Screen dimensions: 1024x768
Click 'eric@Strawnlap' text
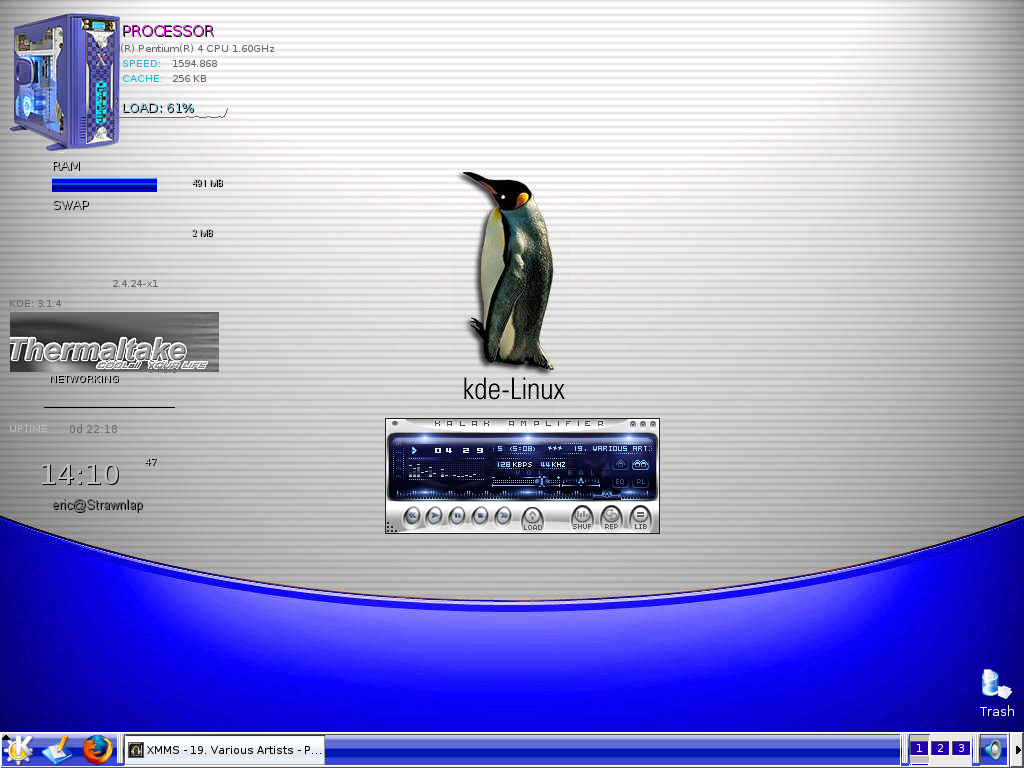(98, 505)
